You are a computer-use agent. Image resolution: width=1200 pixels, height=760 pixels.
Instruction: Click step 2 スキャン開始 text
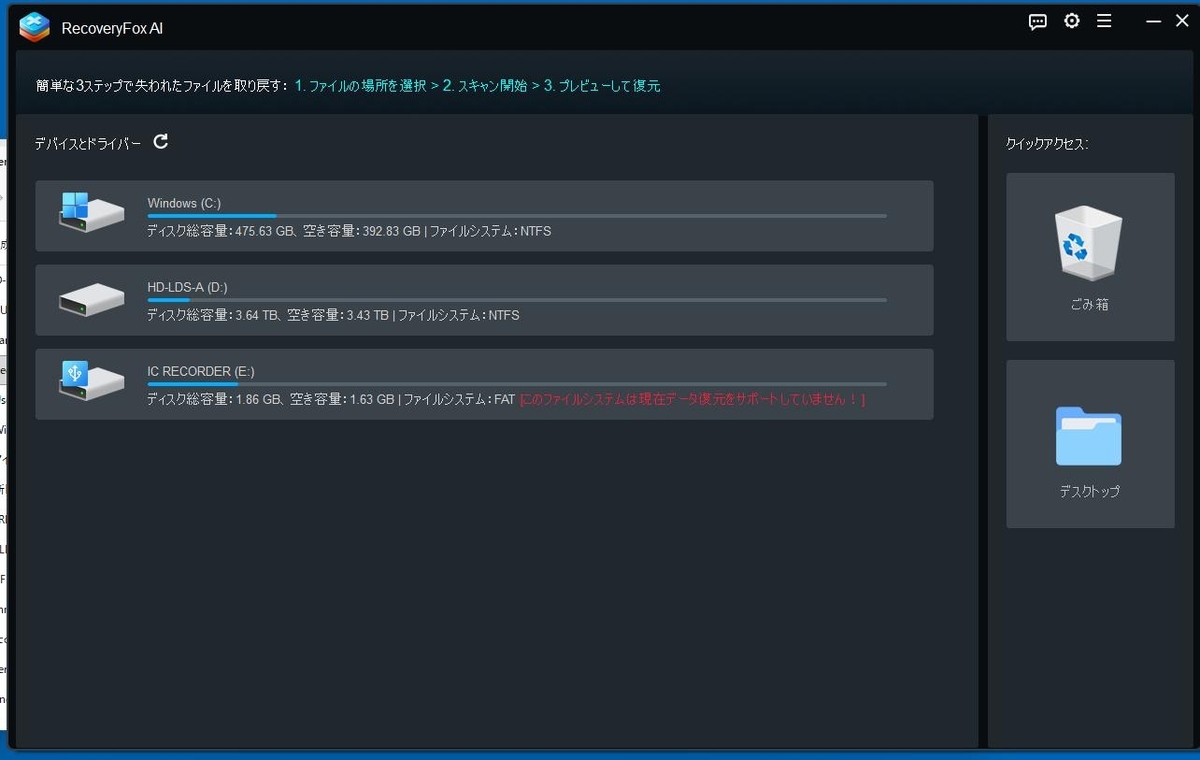click(485, 86)
